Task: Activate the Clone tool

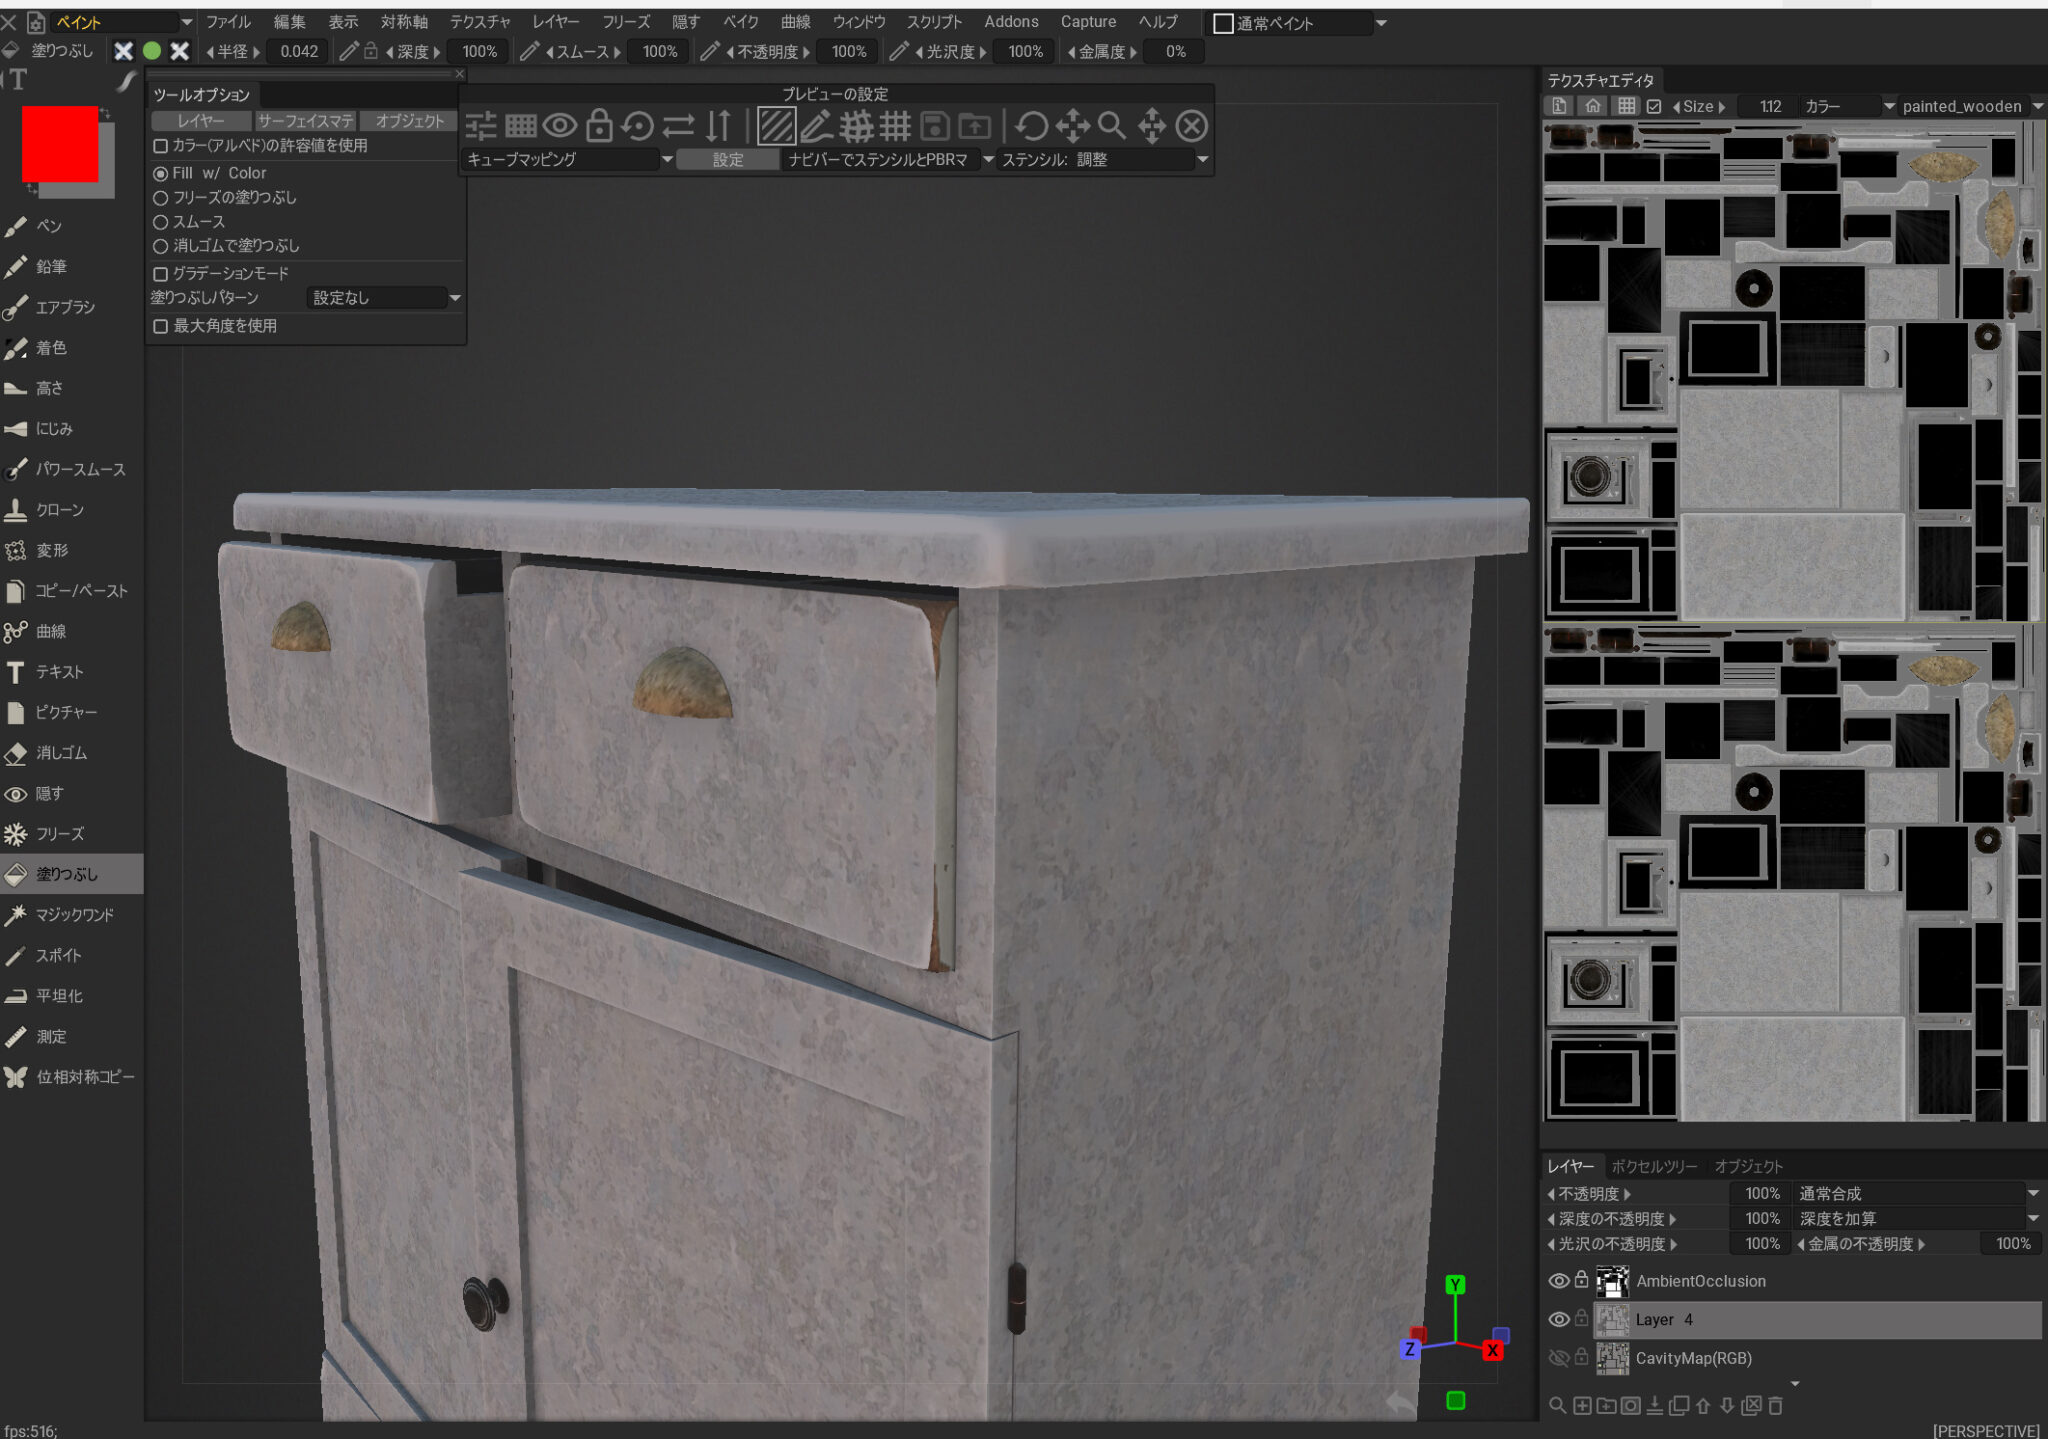Action: (60, 509)
